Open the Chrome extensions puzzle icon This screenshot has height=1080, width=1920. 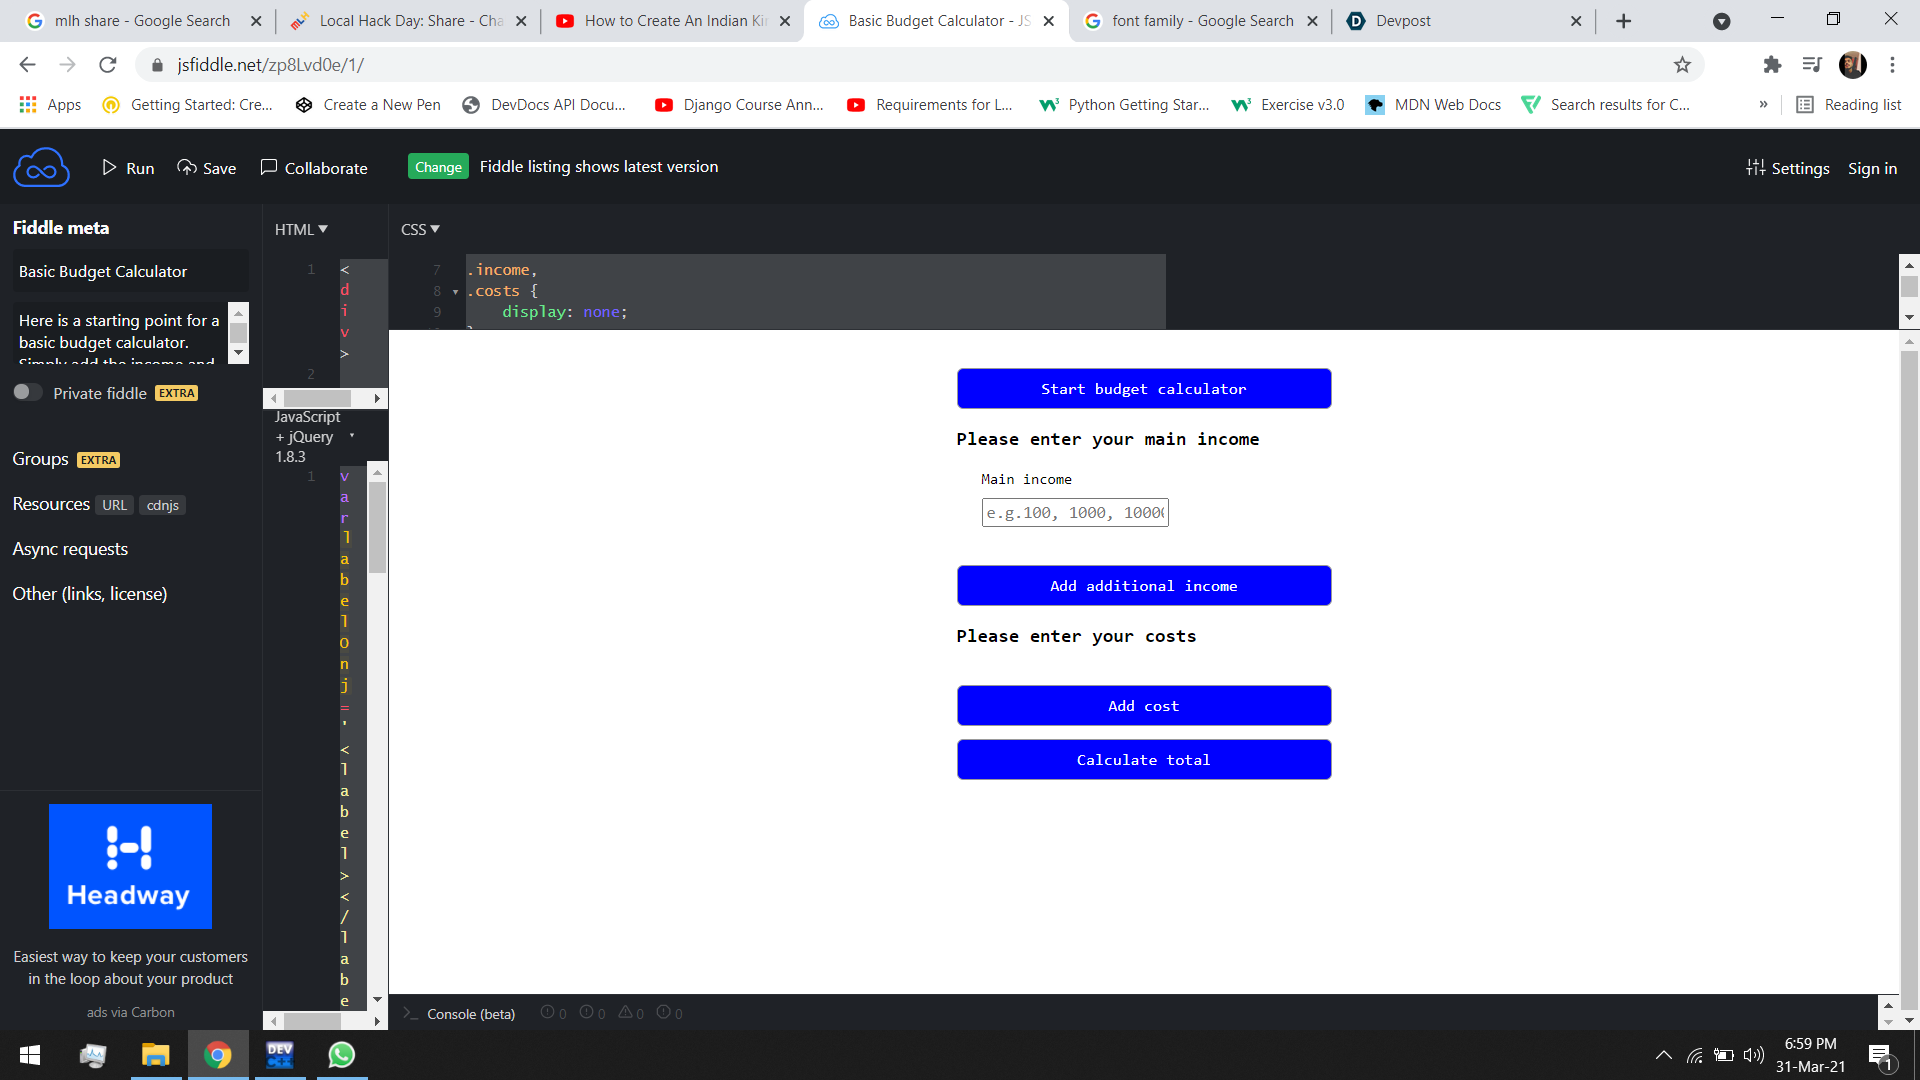click(x=1772, y=65)
